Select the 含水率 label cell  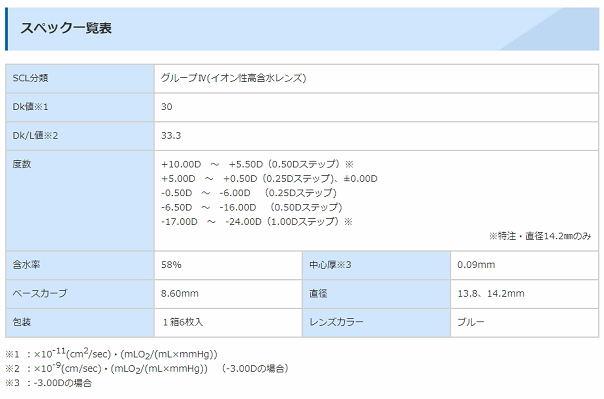(80, 265)
